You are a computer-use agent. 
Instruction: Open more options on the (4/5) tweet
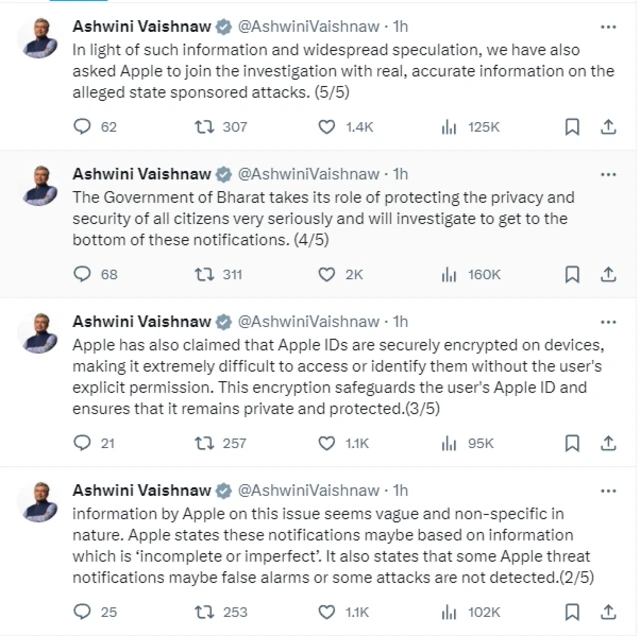click(x=607, y=174)
